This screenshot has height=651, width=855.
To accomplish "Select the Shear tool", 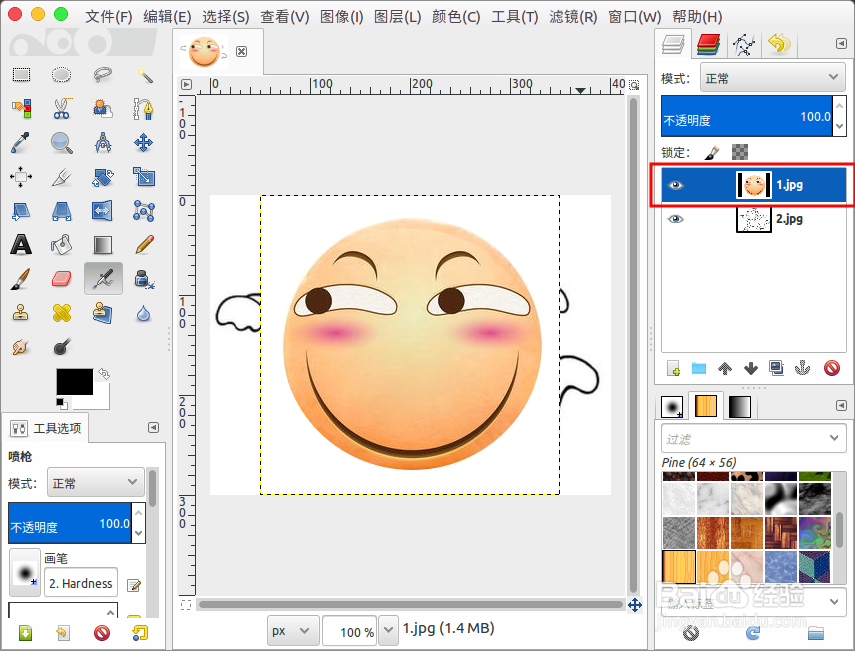I will [21, 211].
